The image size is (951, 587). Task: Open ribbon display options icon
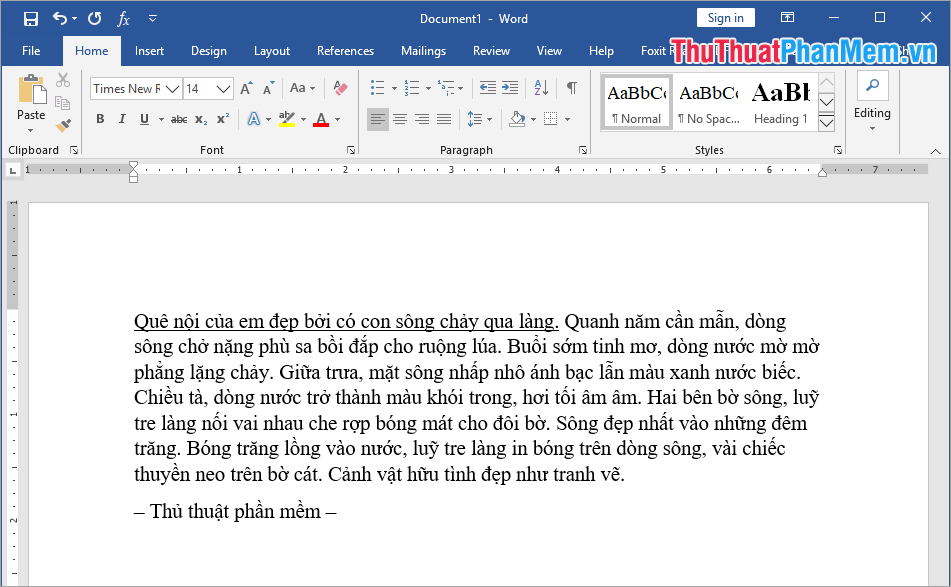[787, 18]
